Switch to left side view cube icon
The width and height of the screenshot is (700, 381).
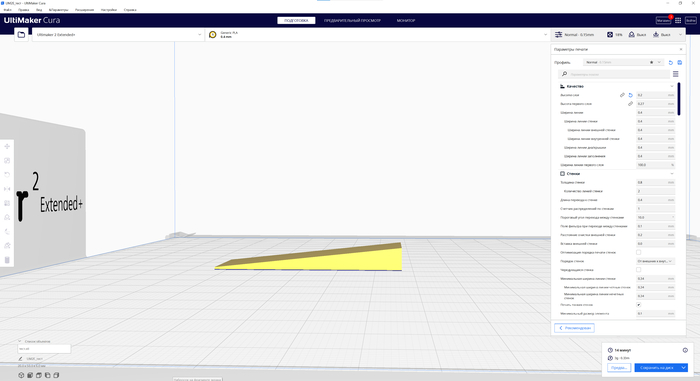point(47,375)
